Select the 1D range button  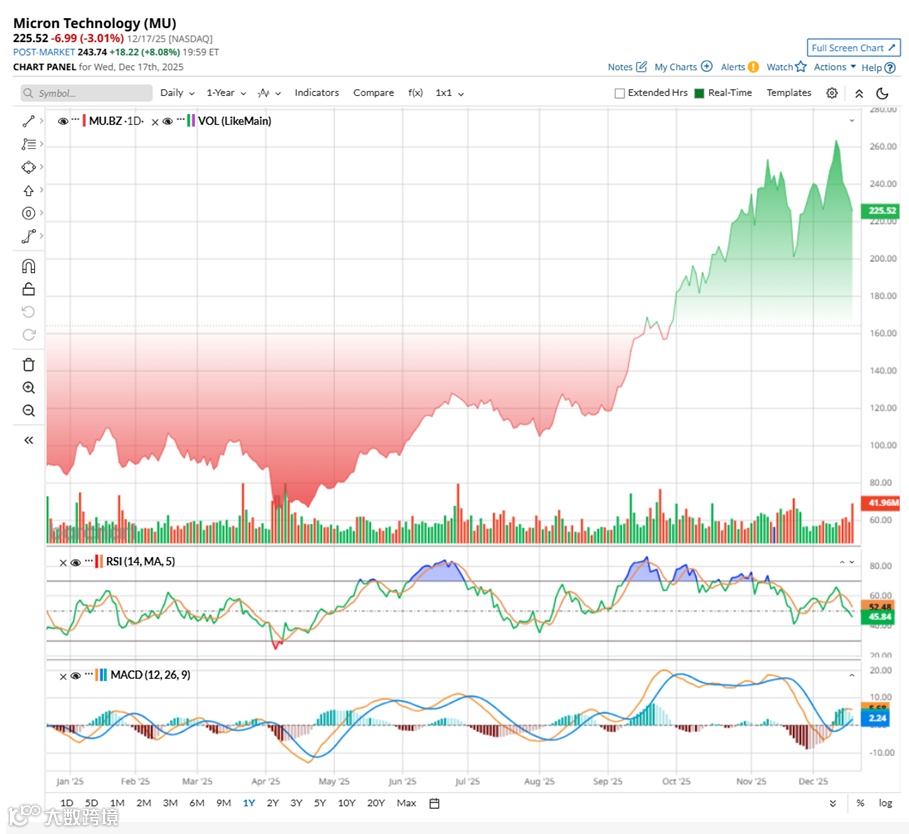tap(67, 803)
